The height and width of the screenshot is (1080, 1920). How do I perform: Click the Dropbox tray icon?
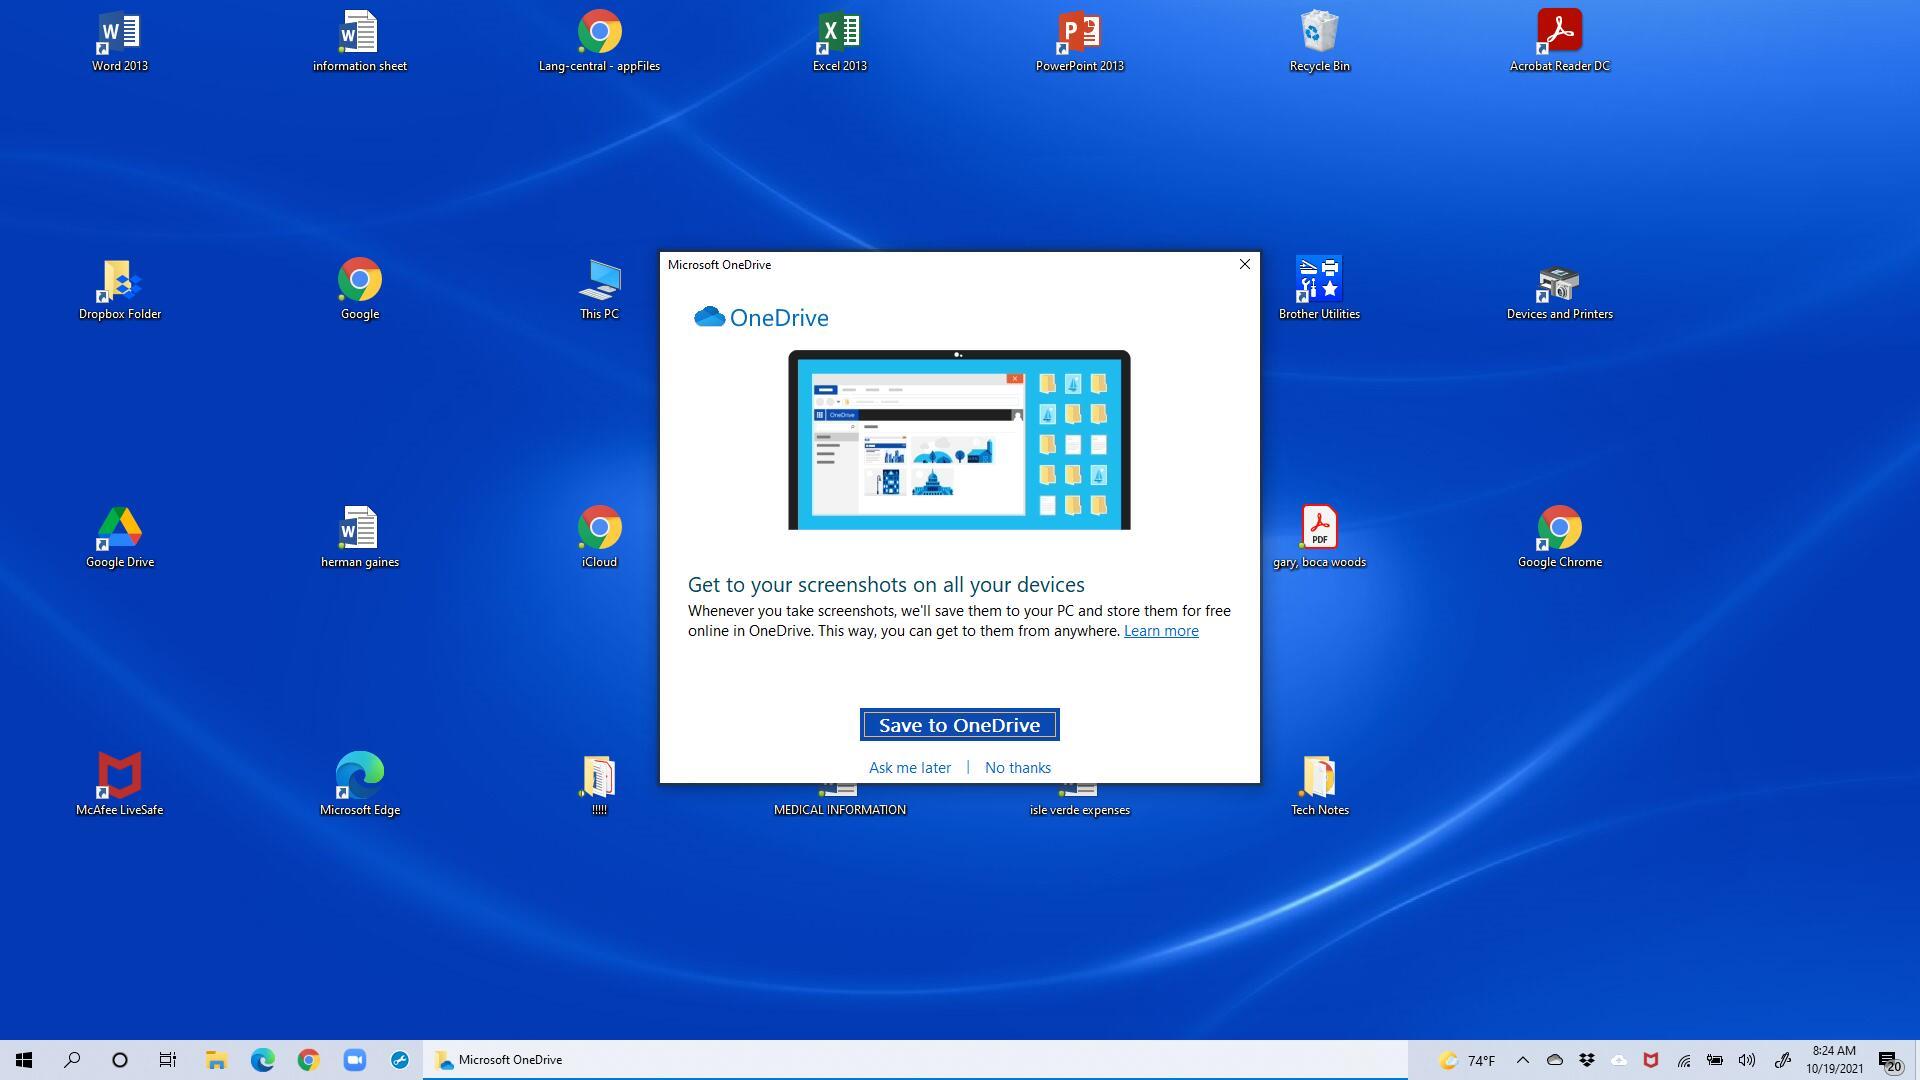(1586, 1060)
